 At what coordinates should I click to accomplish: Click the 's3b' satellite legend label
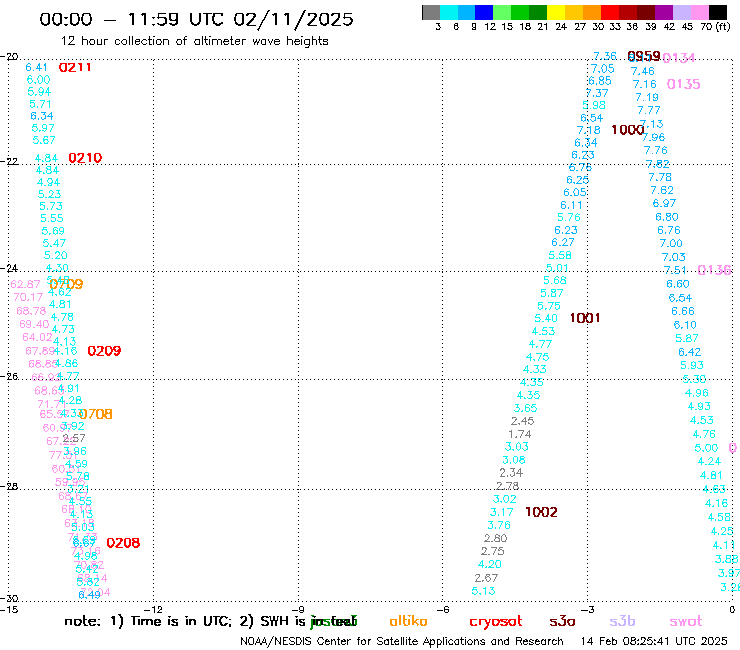[x=622, y=621]
